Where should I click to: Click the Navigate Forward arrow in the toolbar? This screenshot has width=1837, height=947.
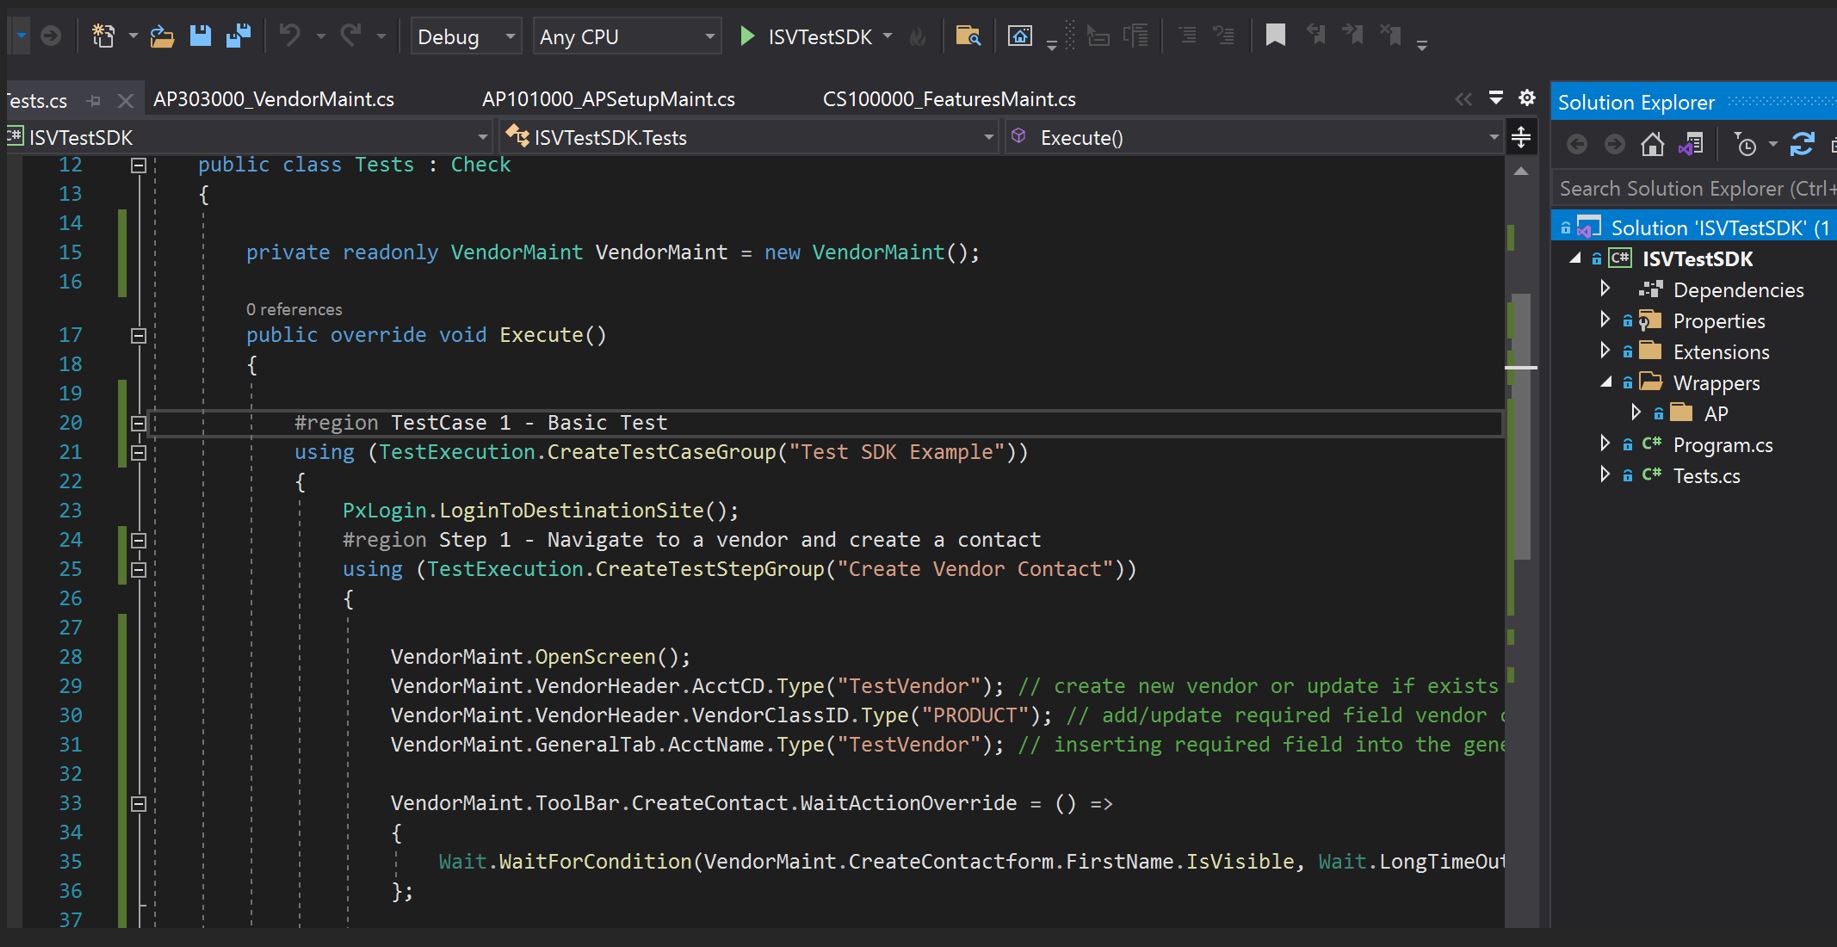50,37
